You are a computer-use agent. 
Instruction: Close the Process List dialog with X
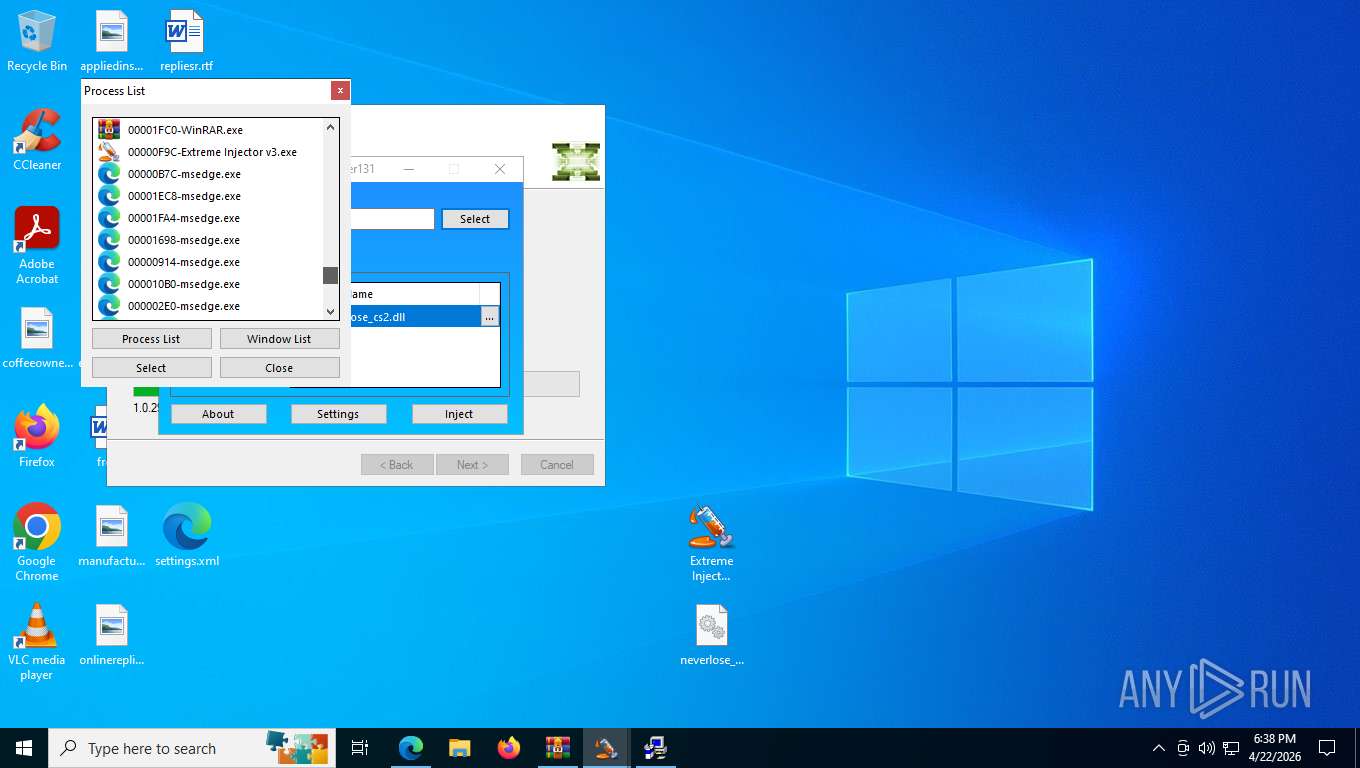click(340, 90)
